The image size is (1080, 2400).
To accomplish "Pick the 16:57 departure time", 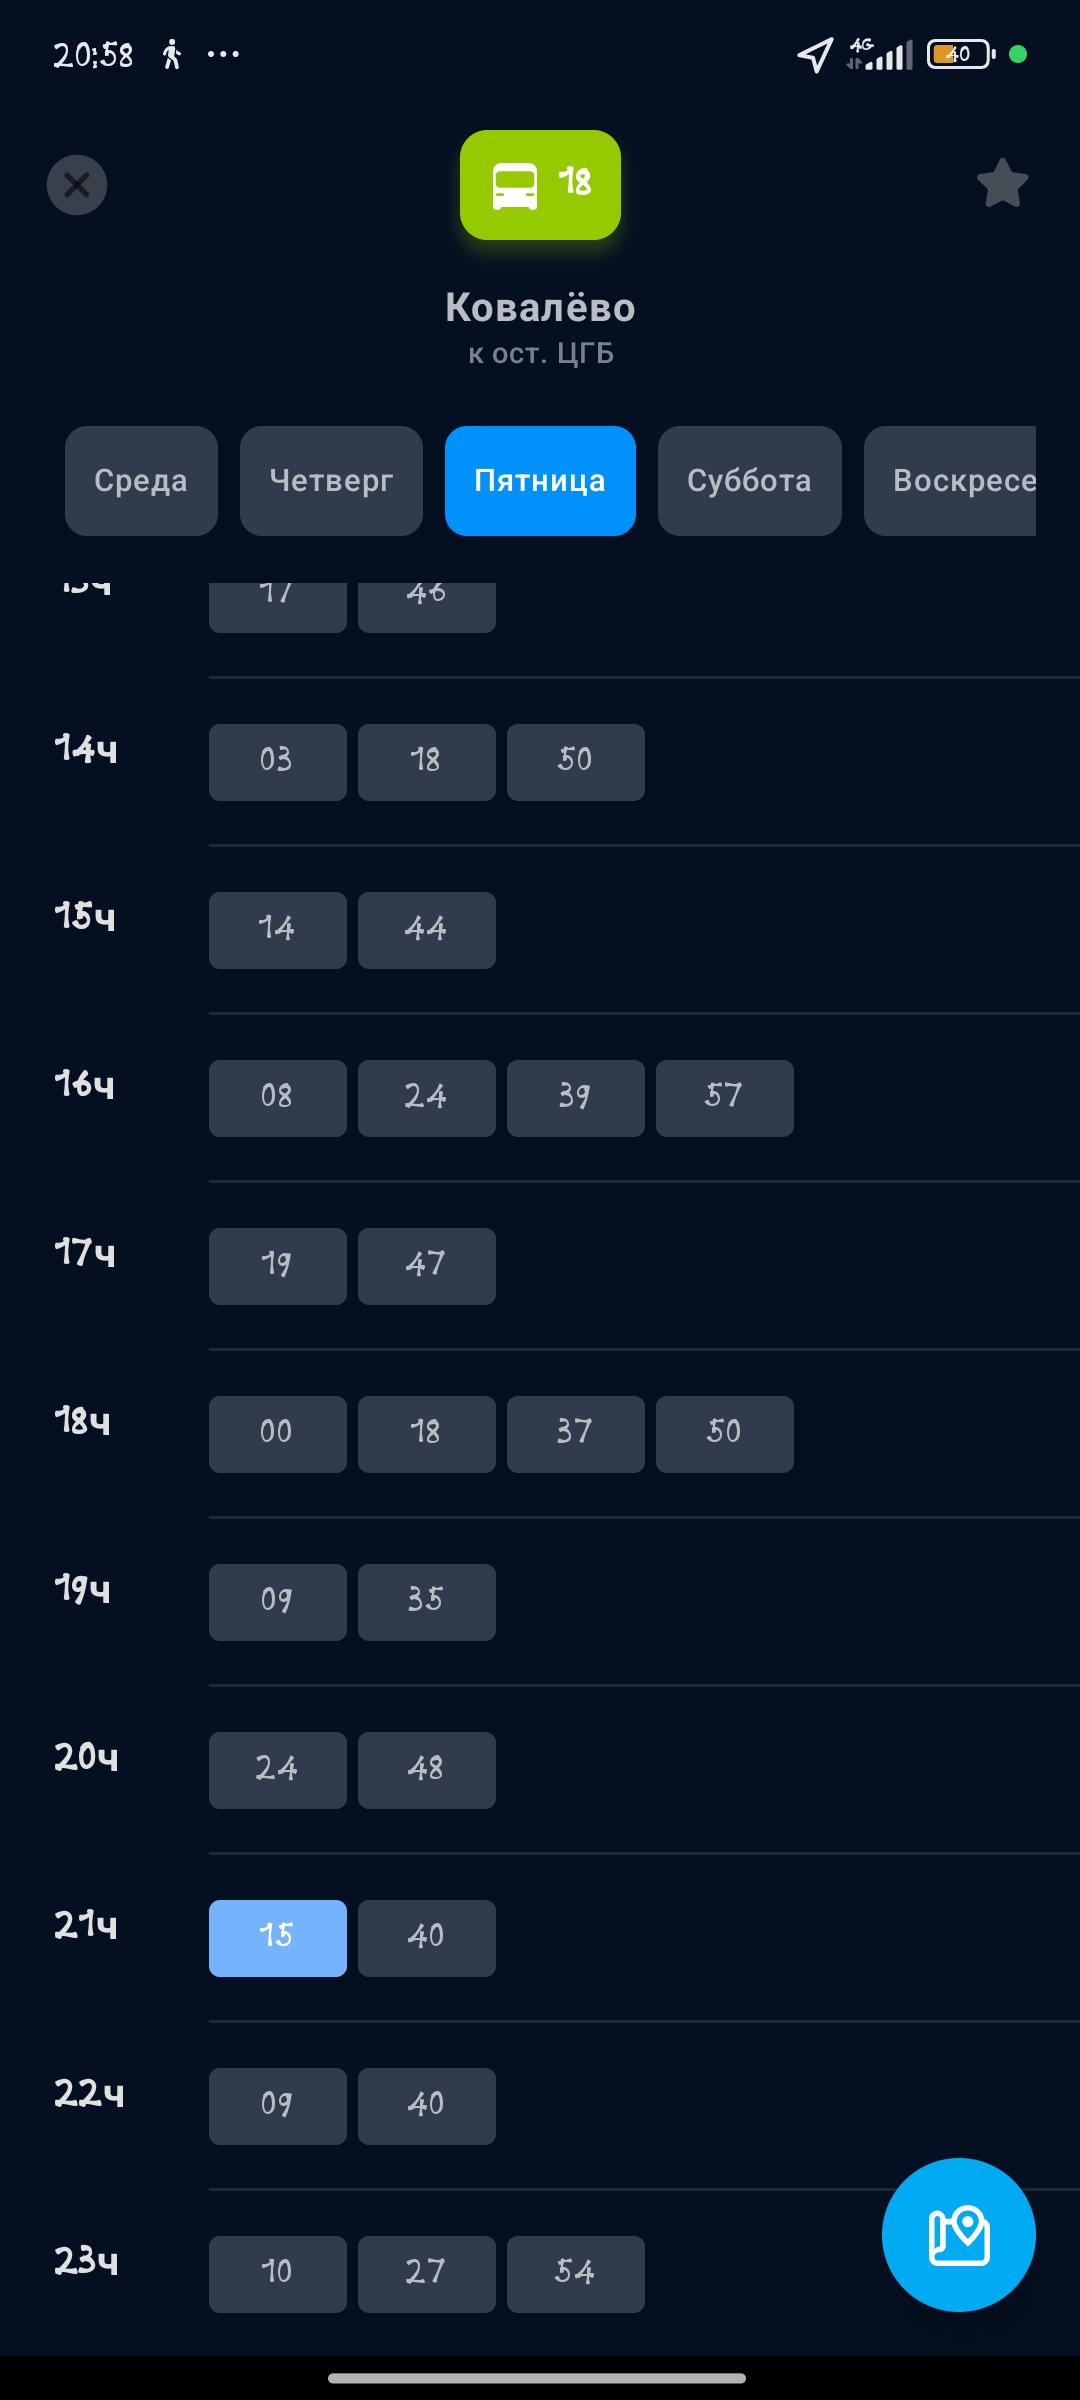I will (x=725, y=1098).
